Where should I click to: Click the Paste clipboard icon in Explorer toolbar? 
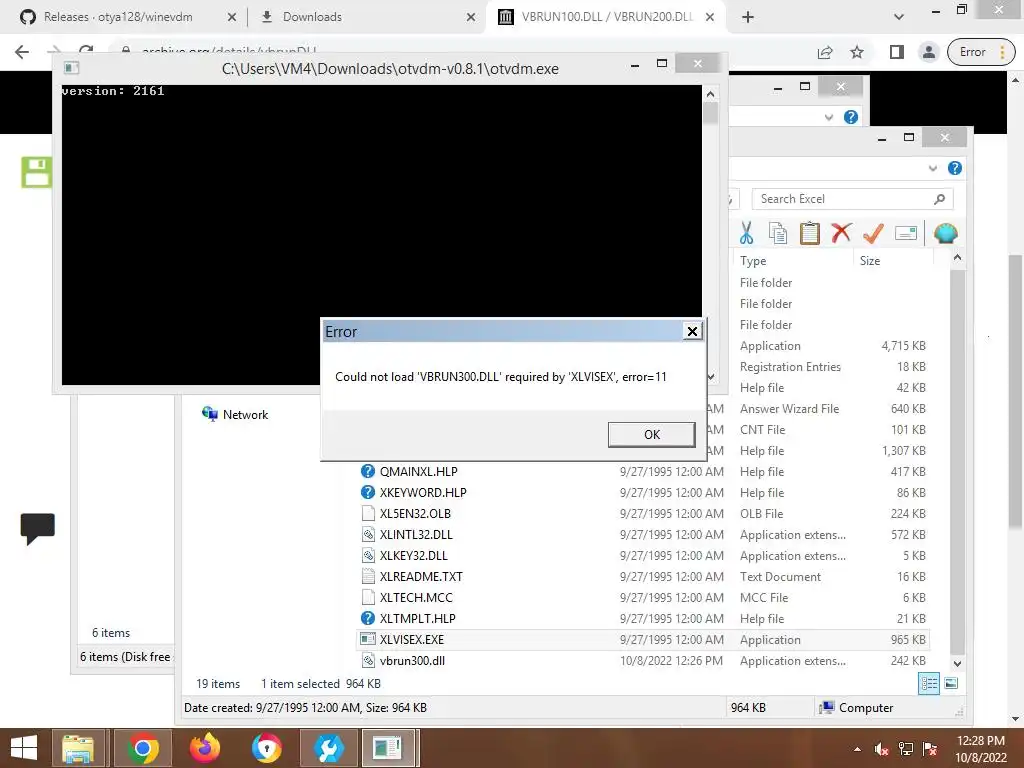coord(809,233)
